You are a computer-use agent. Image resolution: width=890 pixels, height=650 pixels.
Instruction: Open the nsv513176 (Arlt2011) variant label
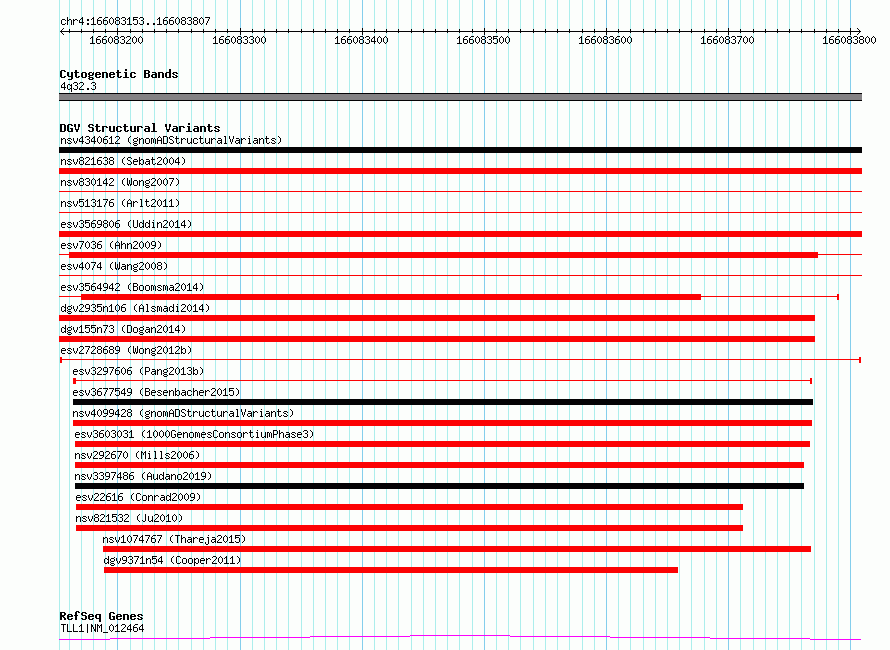coord(120,203)
